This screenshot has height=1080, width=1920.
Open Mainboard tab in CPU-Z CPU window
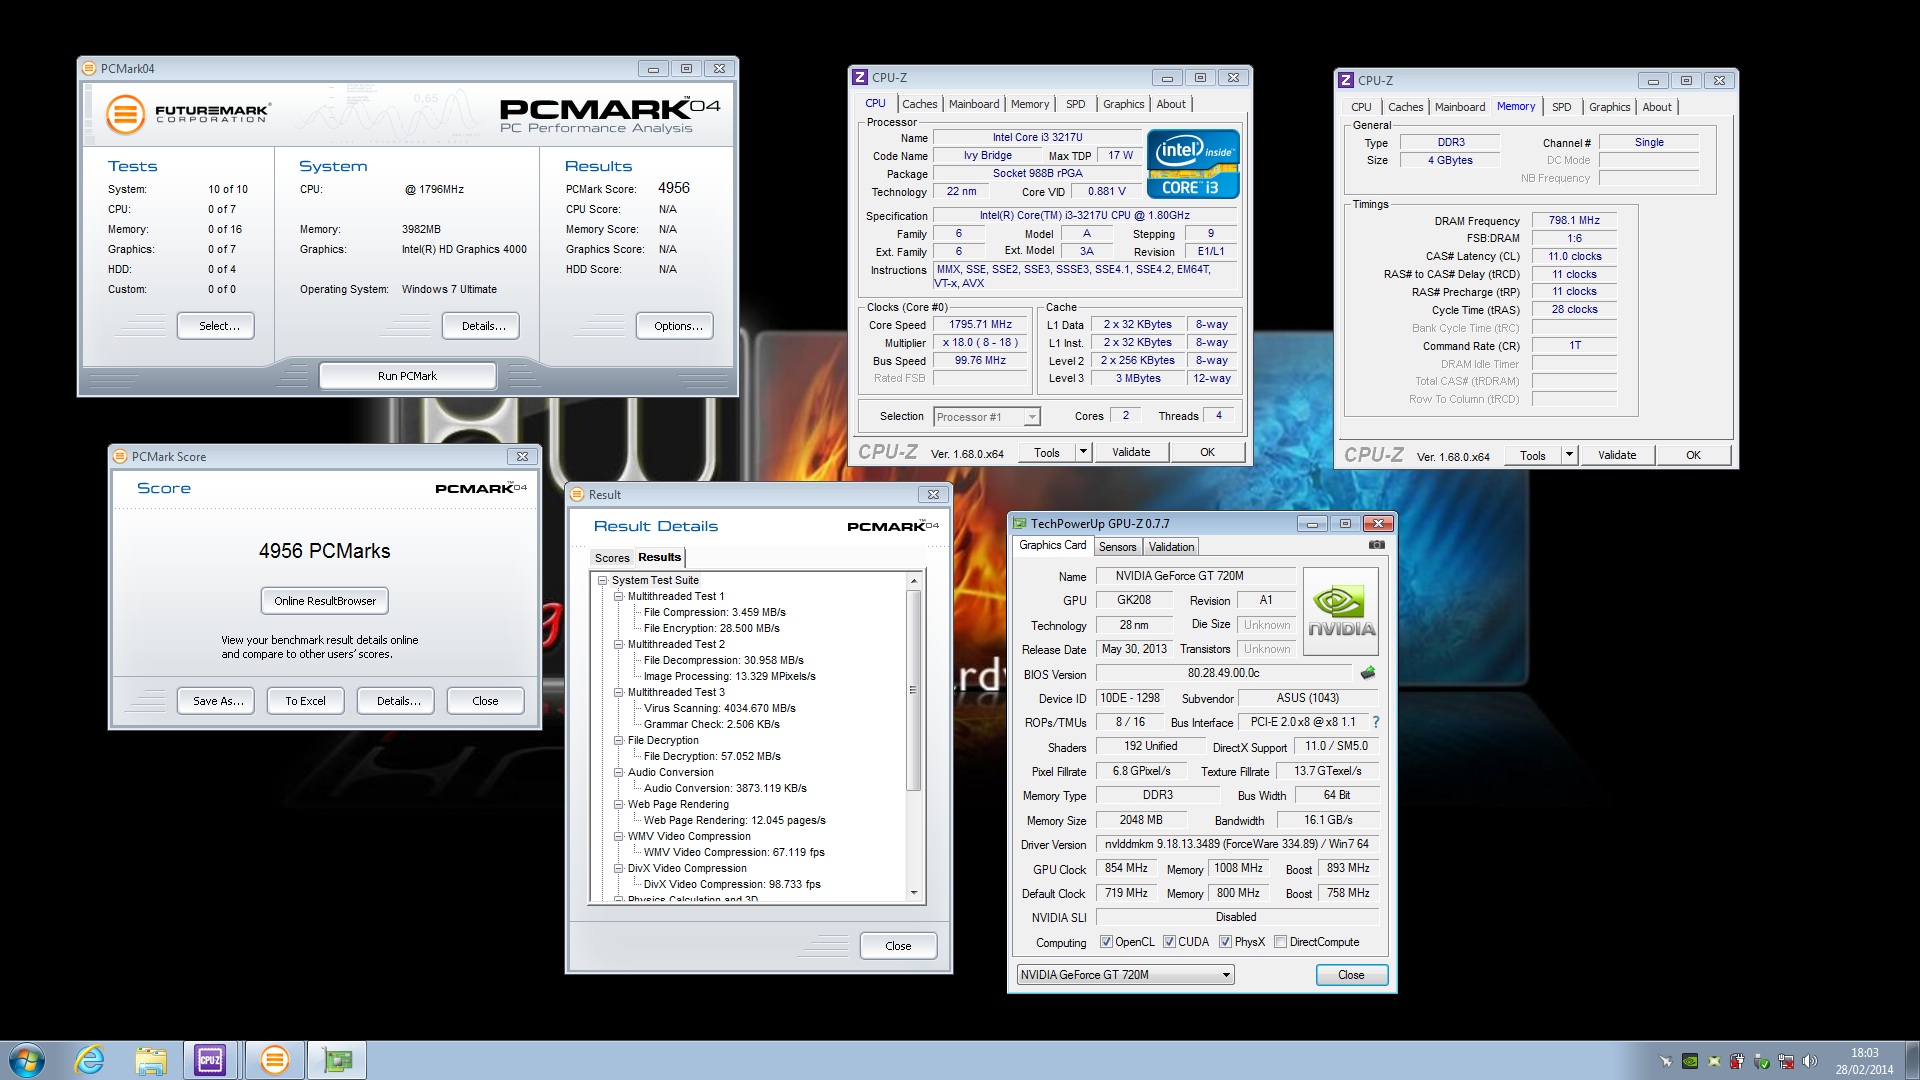pyautogui.click(x=974, y=104)
